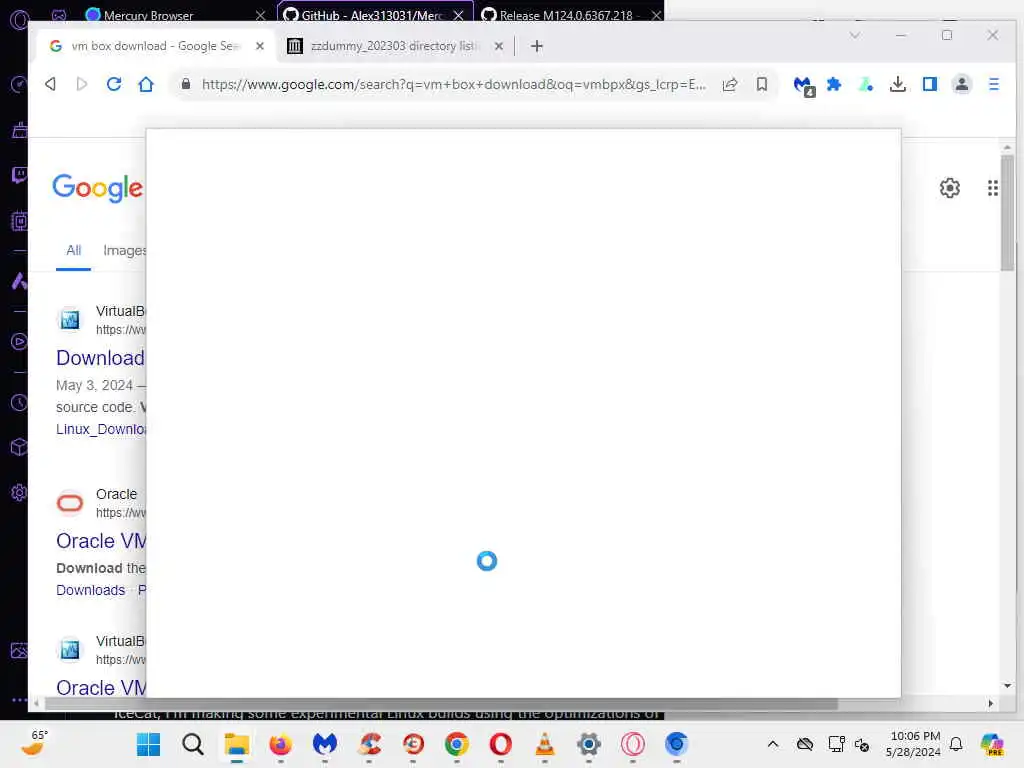
Task: Open red Opera browser from taskbar
Action: click(x=500, y=744)
